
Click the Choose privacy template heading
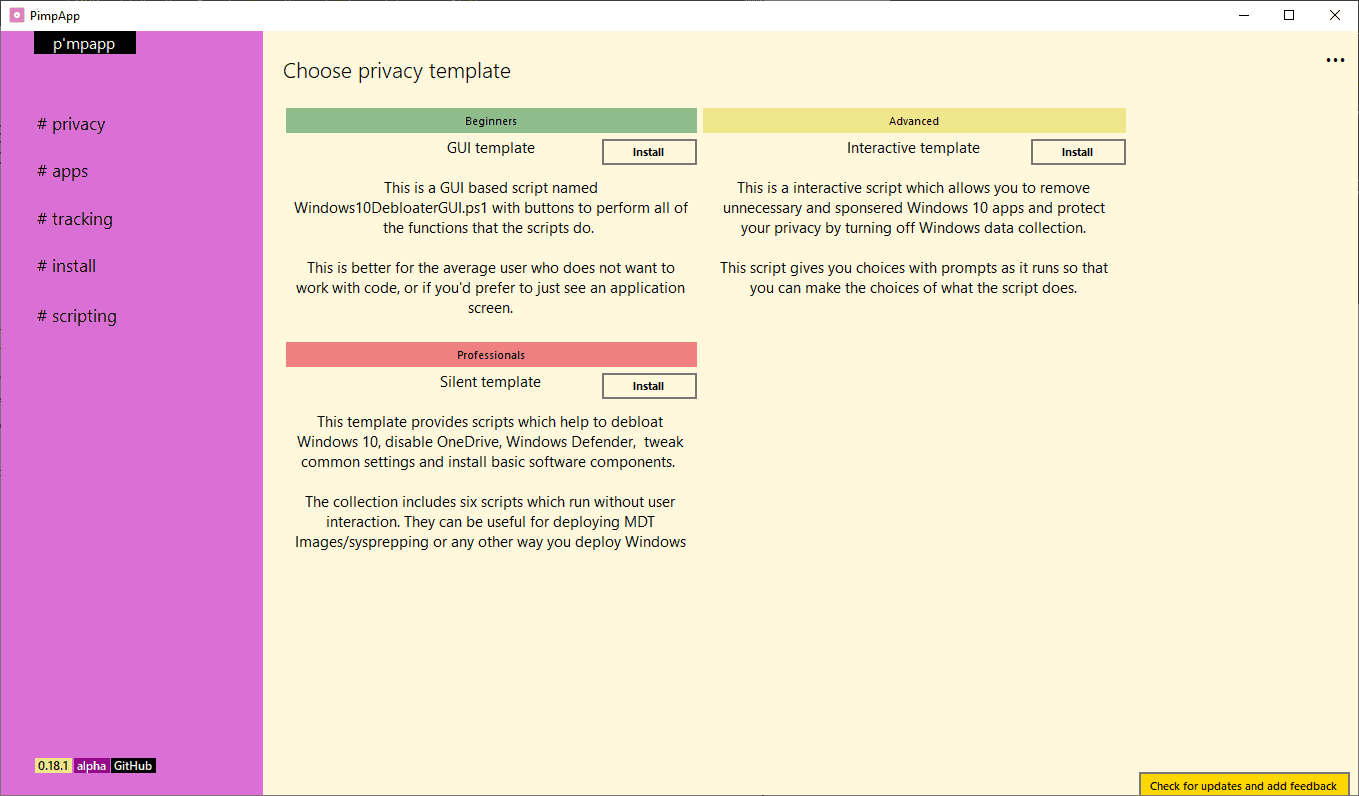coord(396,70)
